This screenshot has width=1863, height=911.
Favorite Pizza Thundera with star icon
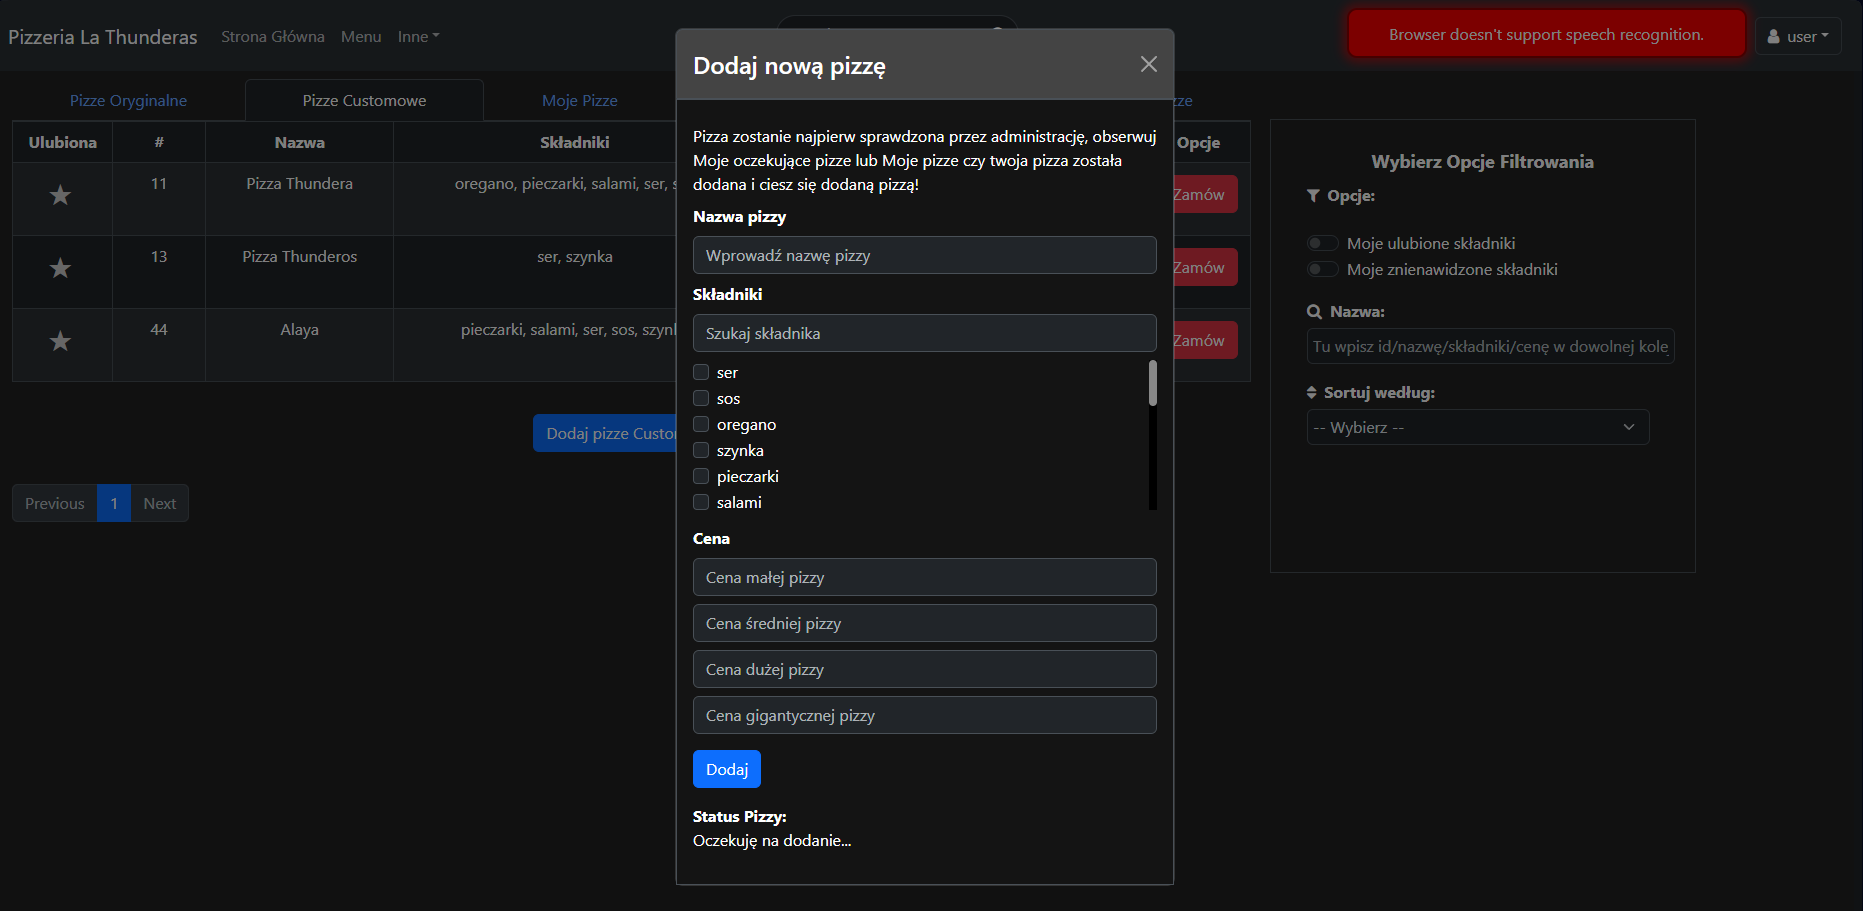[x=61, y=195]
